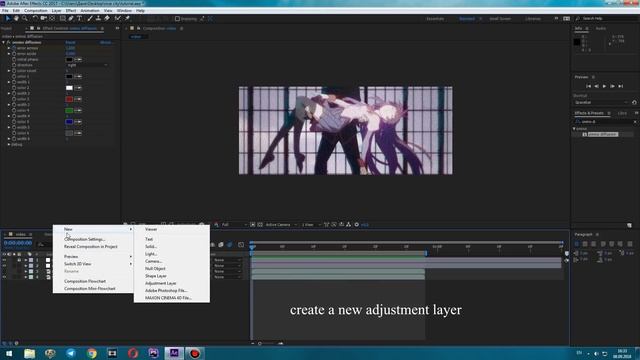The height and width of the screenshot is (360, 640).
Task: Click the red color 3 swatch
Action: tap(69, 99)
